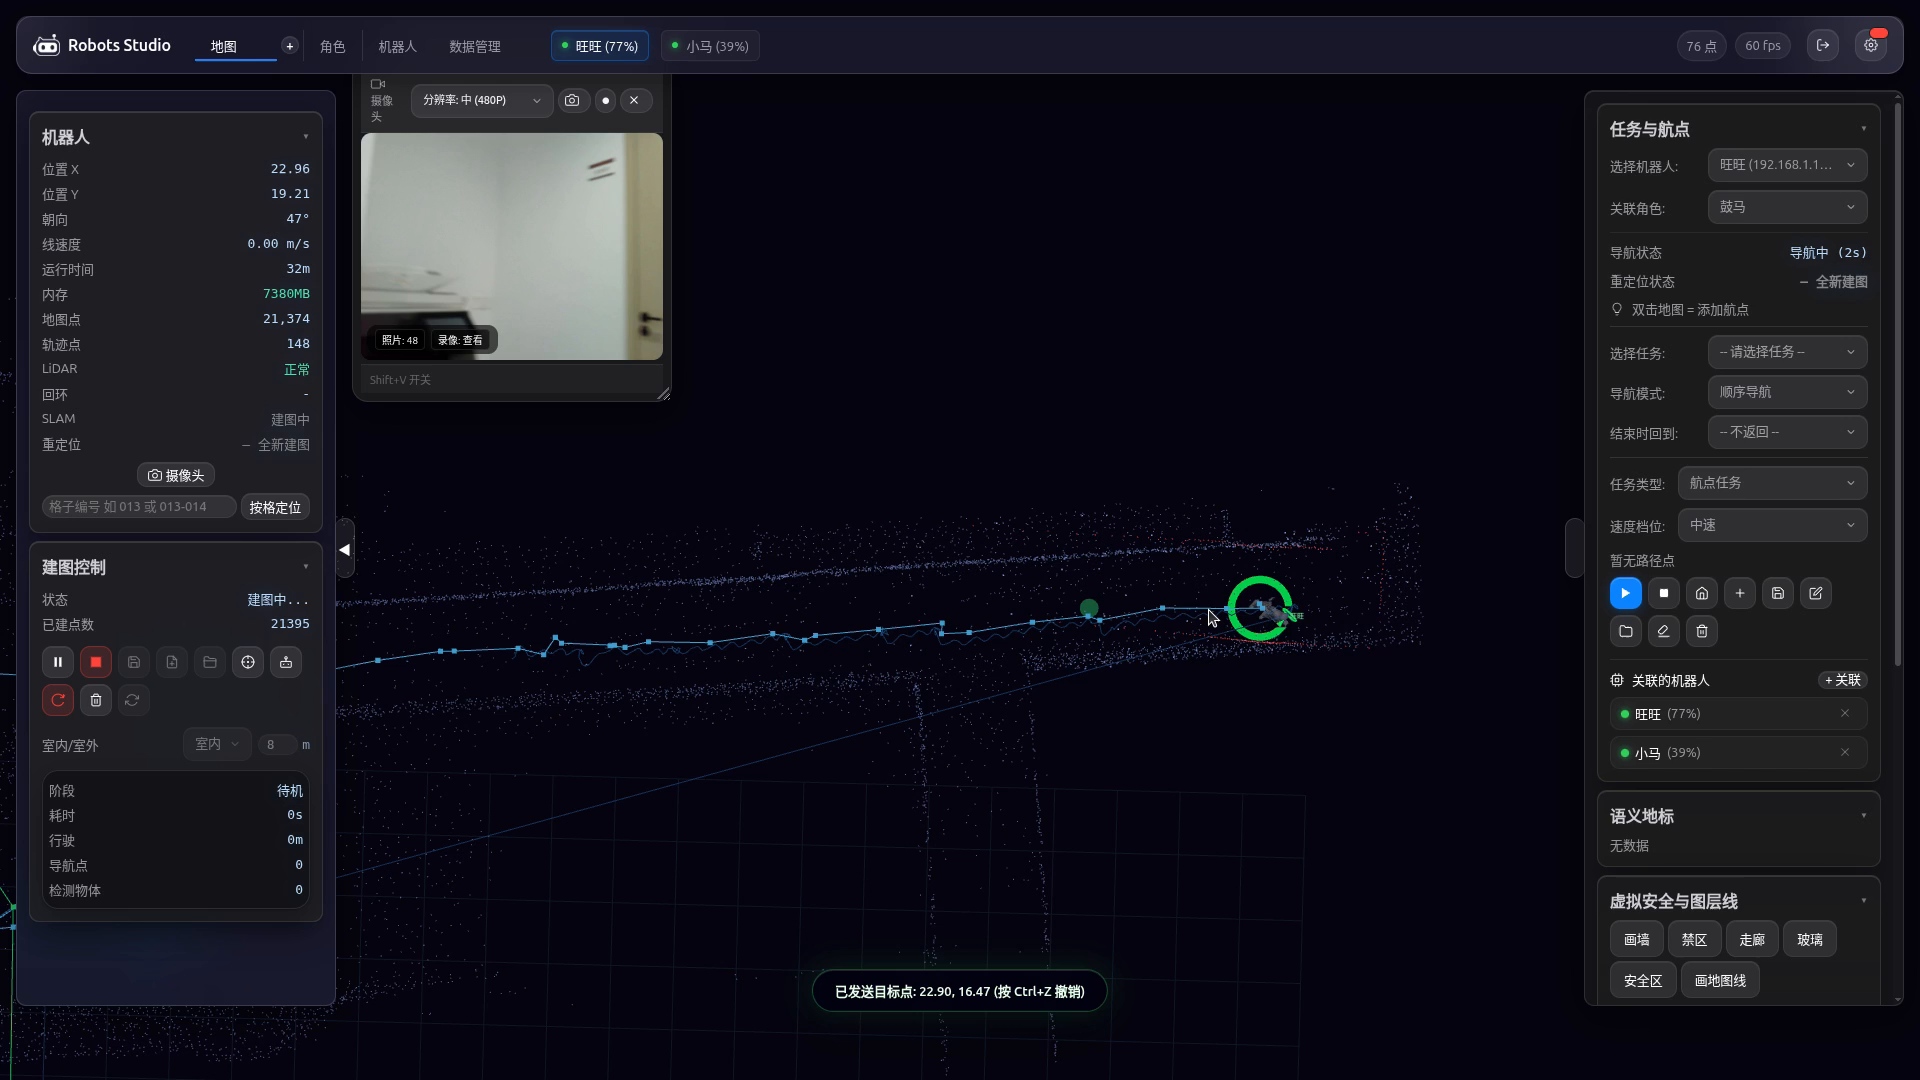
Task: Toggle the 旺旺 (77%) robot chip
Action: click(600, 46)
